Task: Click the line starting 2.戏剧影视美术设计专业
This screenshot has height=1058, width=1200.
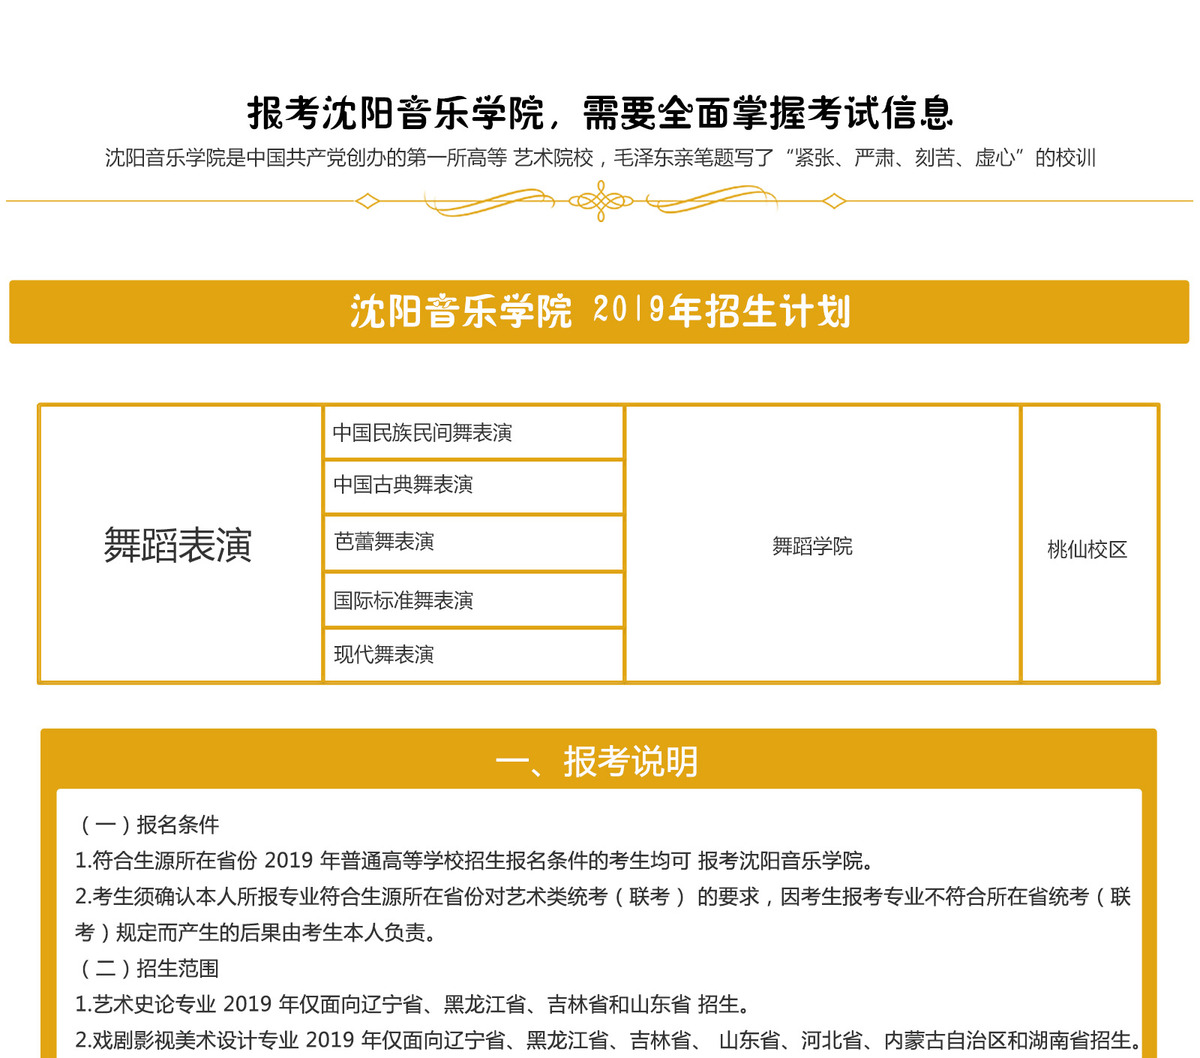Action: pos(609,1041)
